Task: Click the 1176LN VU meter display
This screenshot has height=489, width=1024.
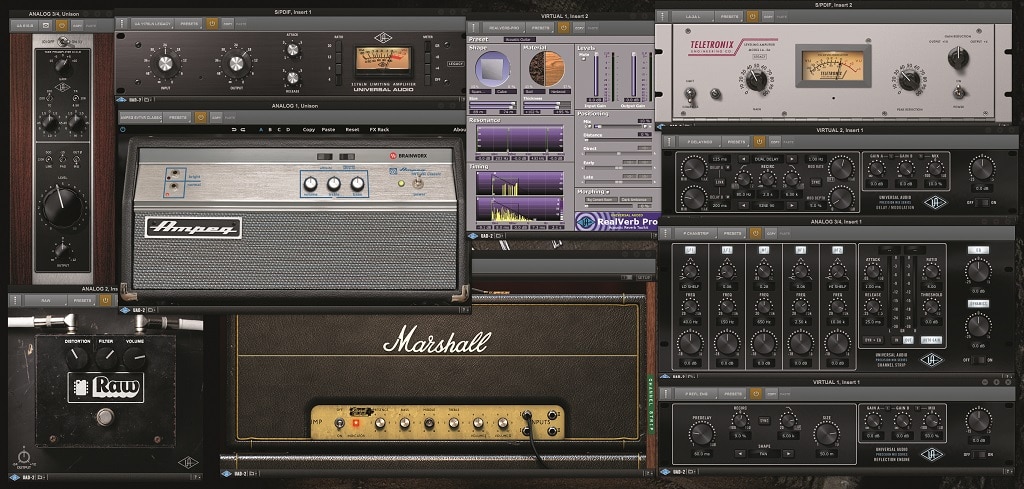Action: (x=383, y=61)
